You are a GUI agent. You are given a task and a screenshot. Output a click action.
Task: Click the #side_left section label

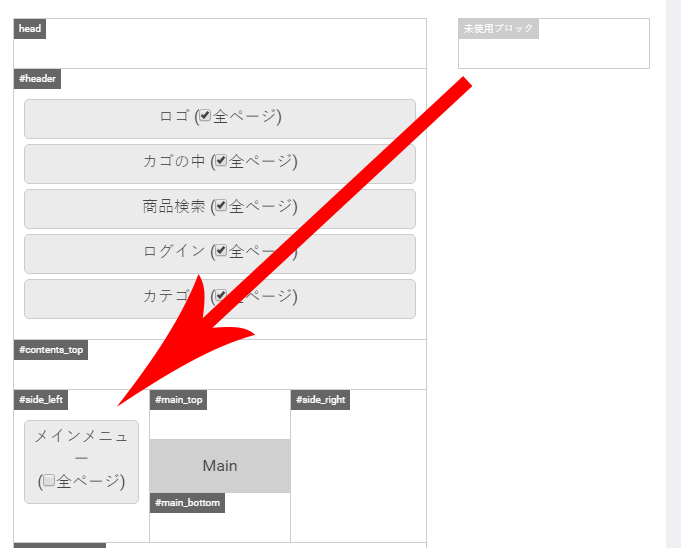coord(41,399)
